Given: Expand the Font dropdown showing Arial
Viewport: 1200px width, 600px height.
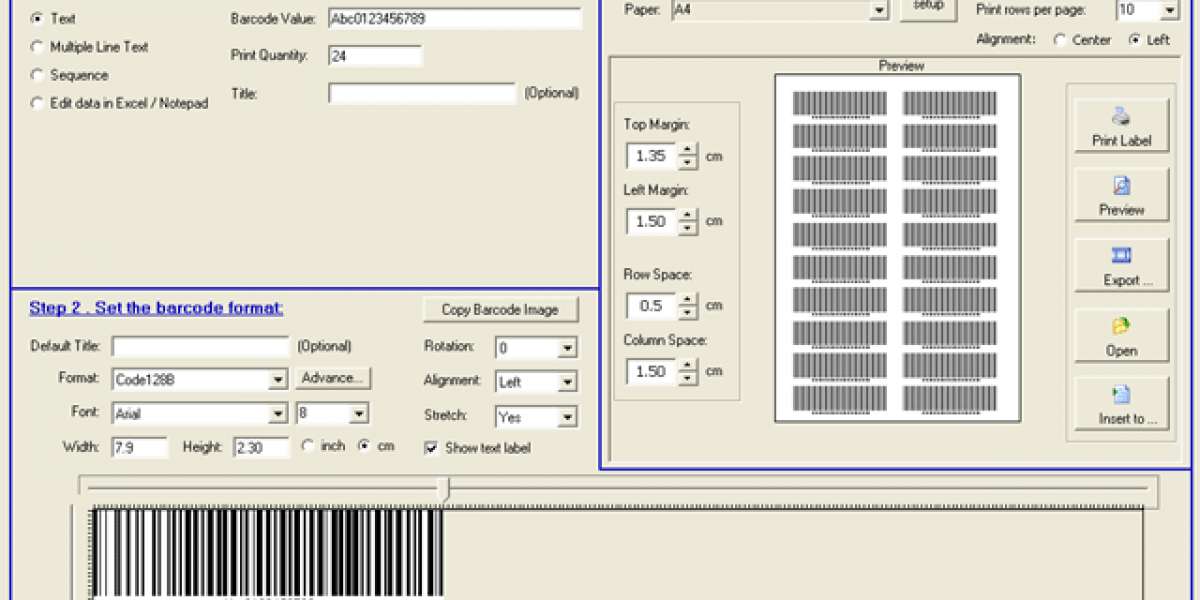Looking at the screenshot, I should [x=278, y=414].
